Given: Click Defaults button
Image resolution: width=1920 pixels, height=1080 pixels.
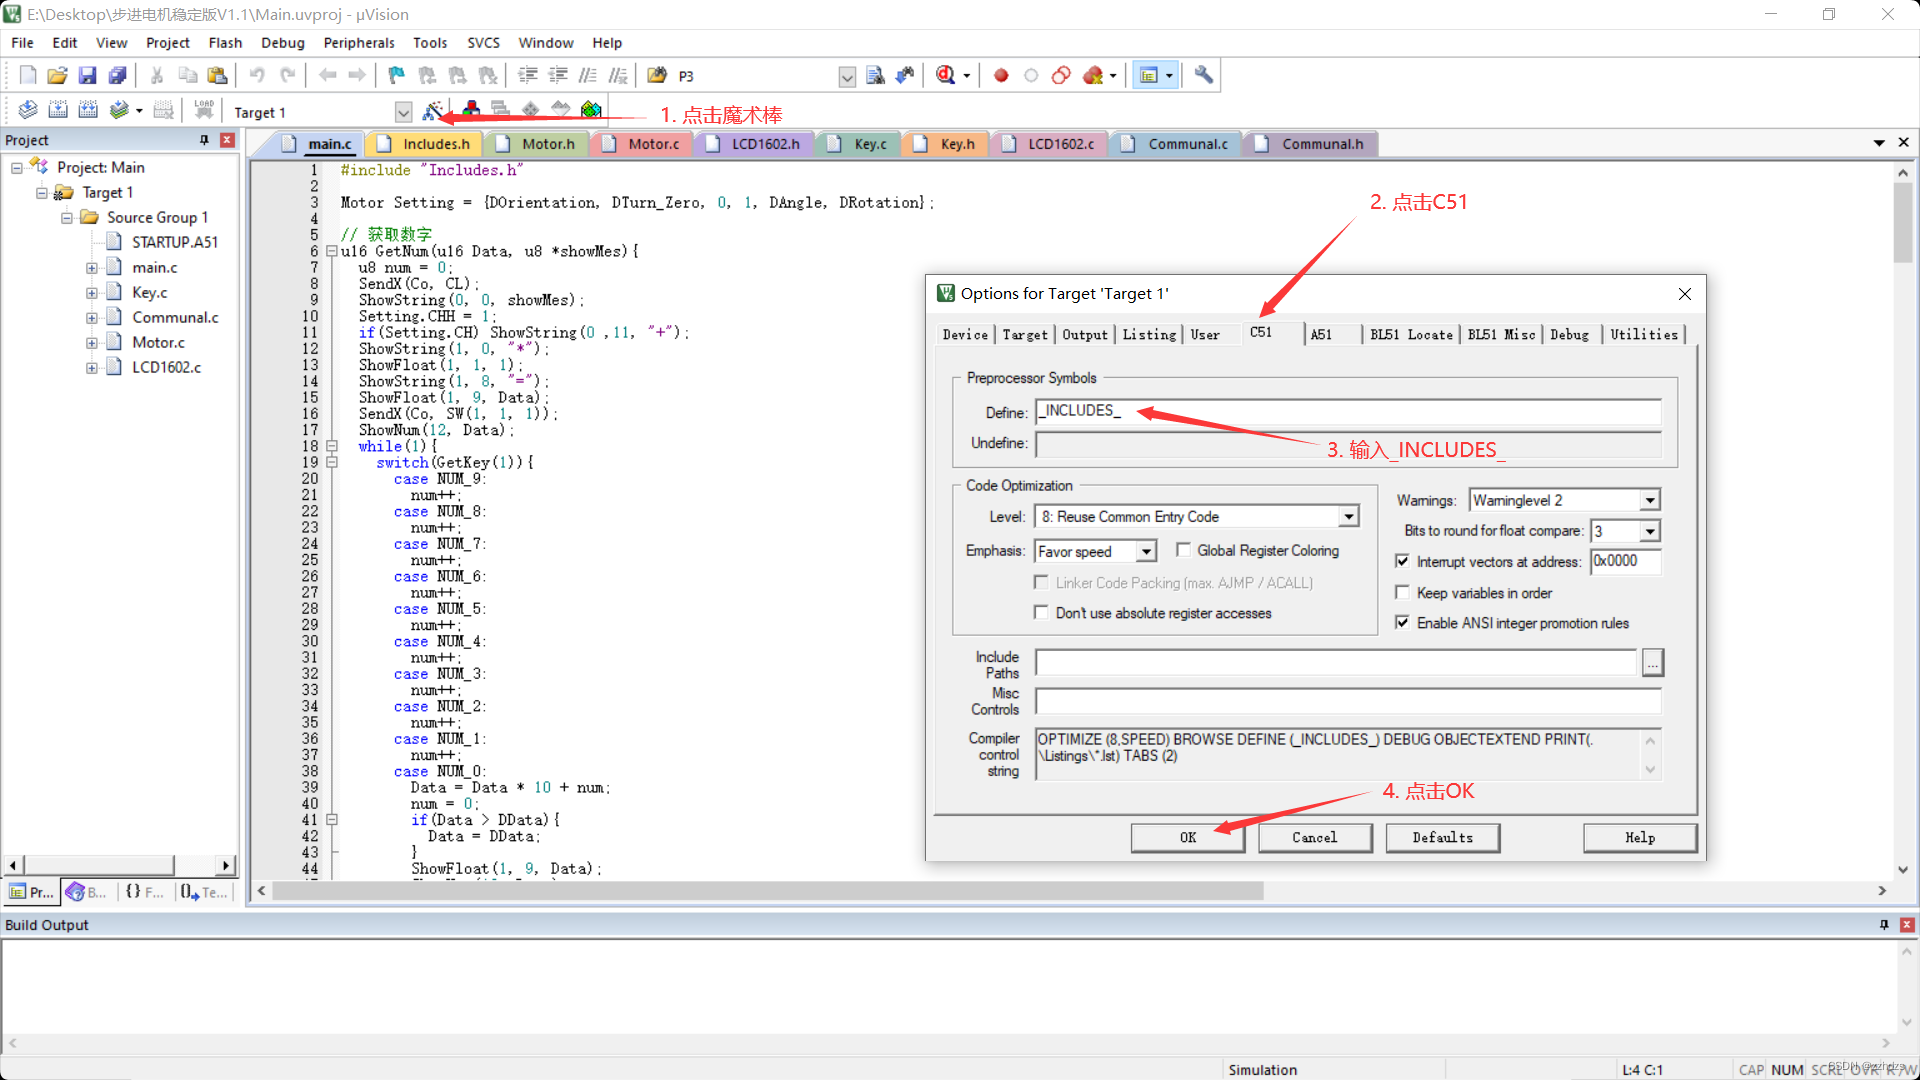Looking at the screenshot, I should click(x=1442, y=838).
